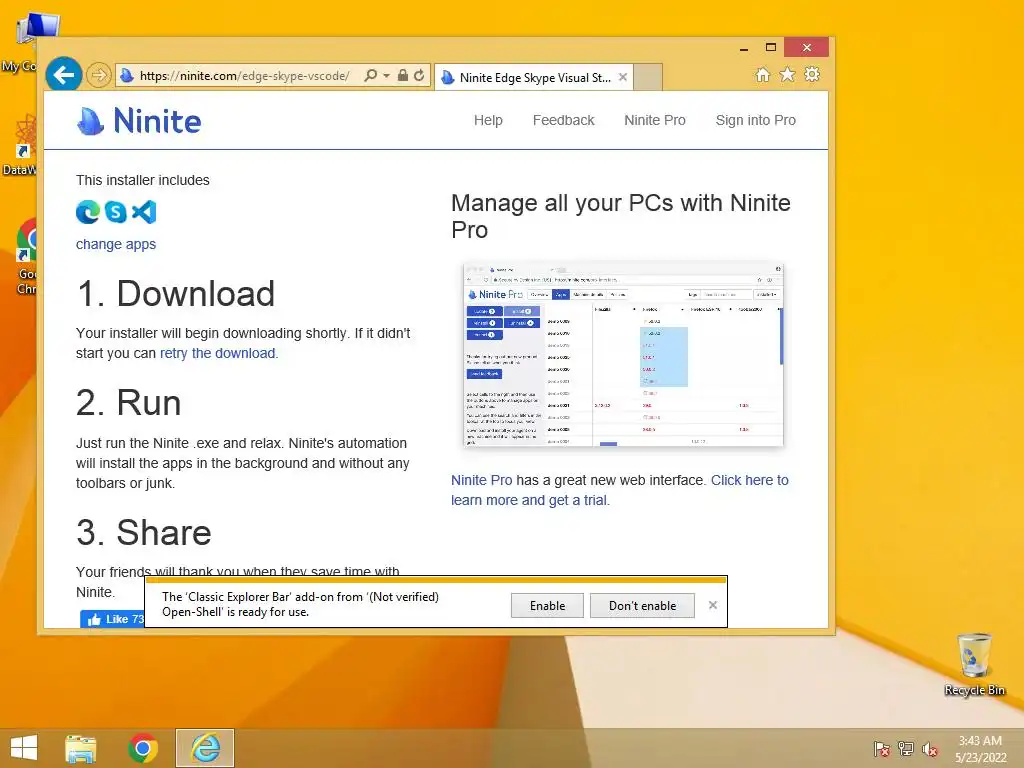The width and height of the screenshot is (1024, 768).
Task: Choose Don't enable for the add-on
Action: click(642, 605)
